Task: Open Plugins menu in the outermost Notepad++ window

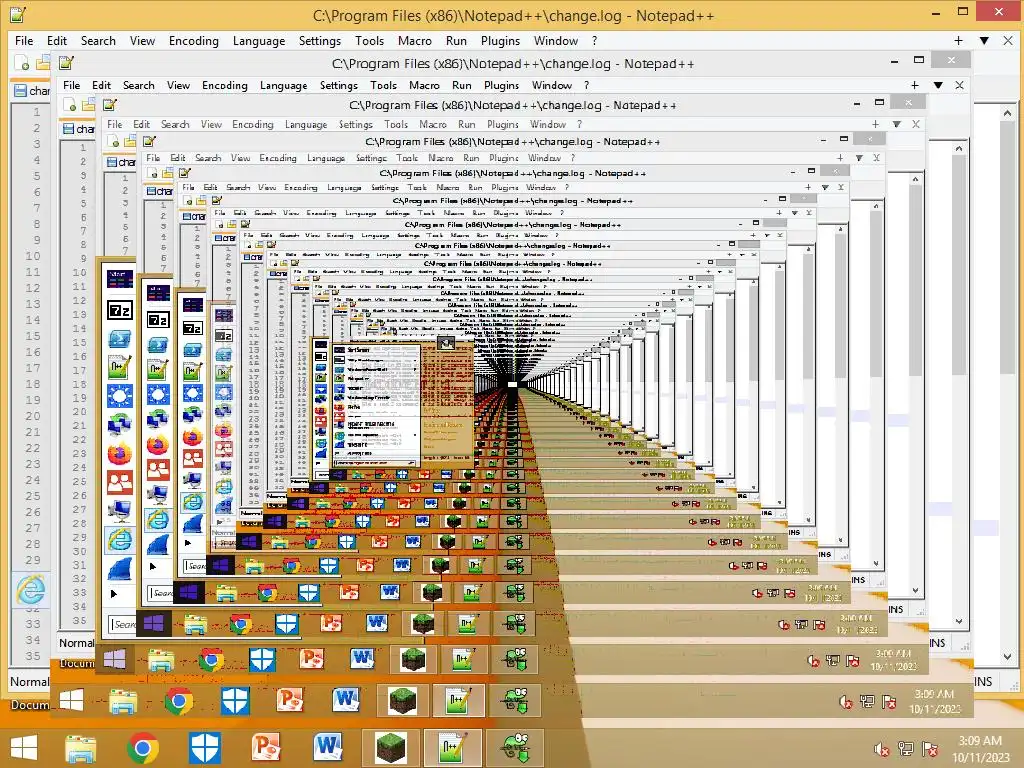Action: 500,40
